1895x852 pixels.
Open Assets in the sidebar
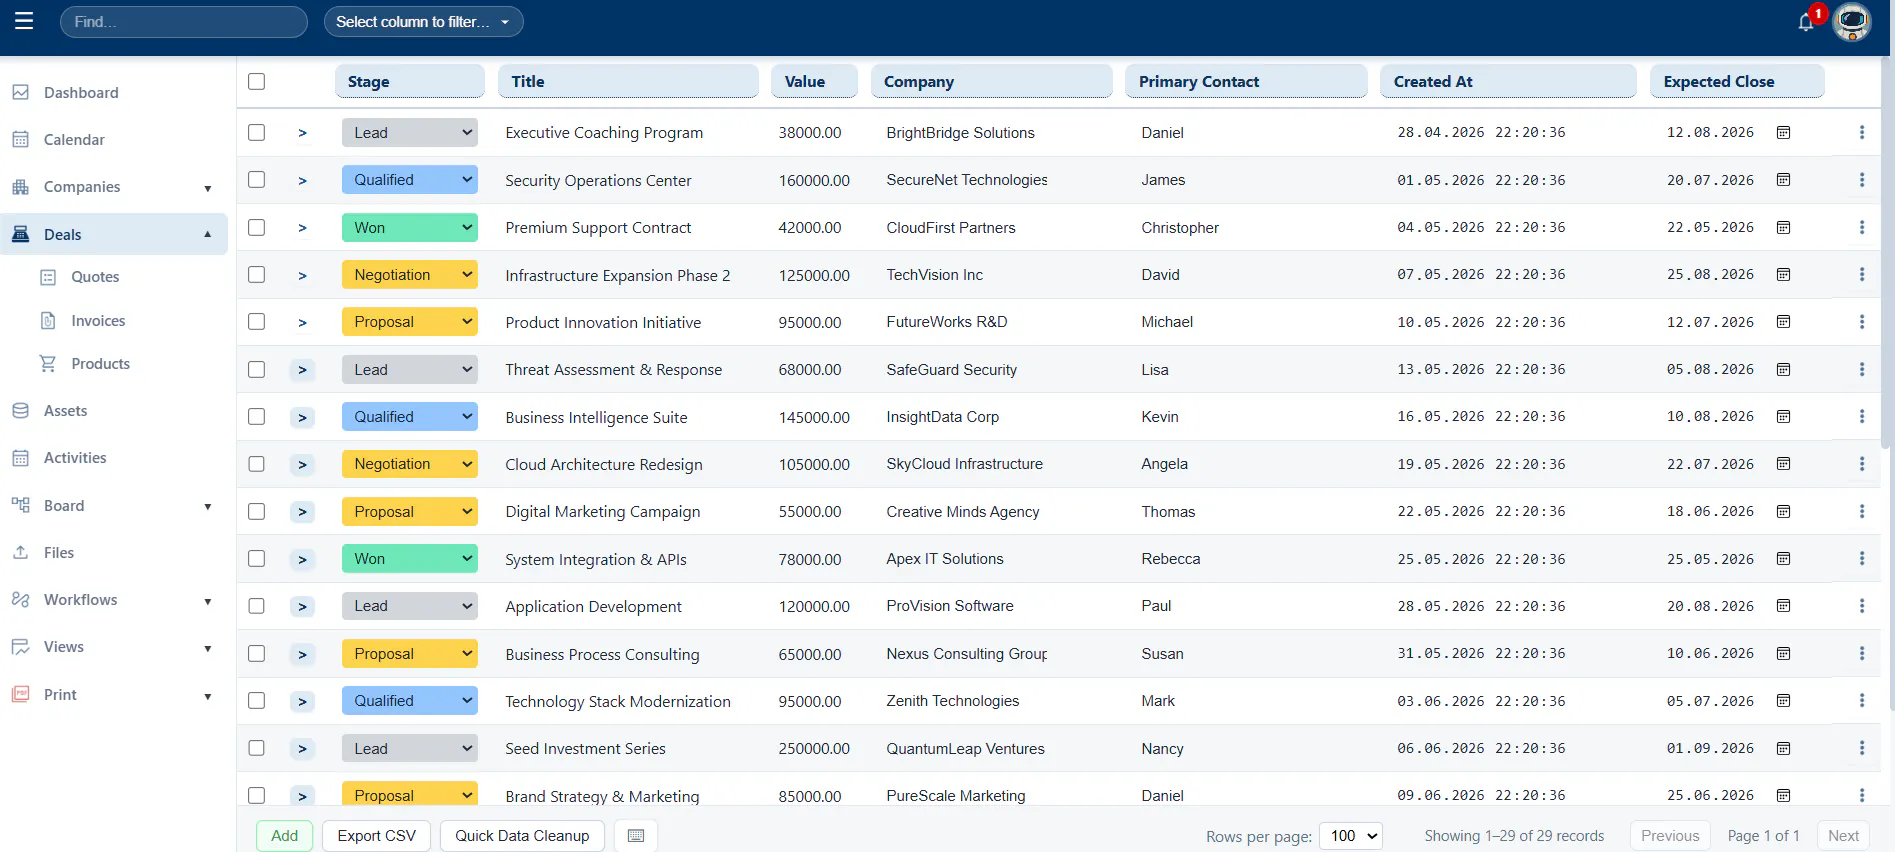[65, 411]
